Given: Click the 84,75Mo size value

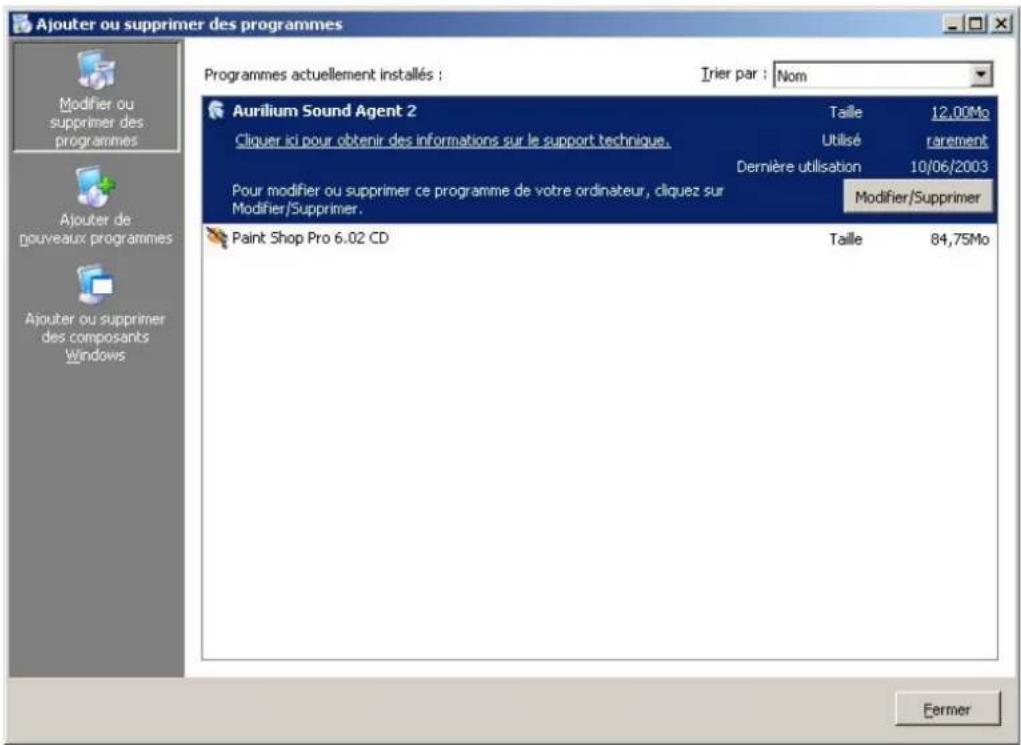Looking at the screenshot, I should point(960,240).
